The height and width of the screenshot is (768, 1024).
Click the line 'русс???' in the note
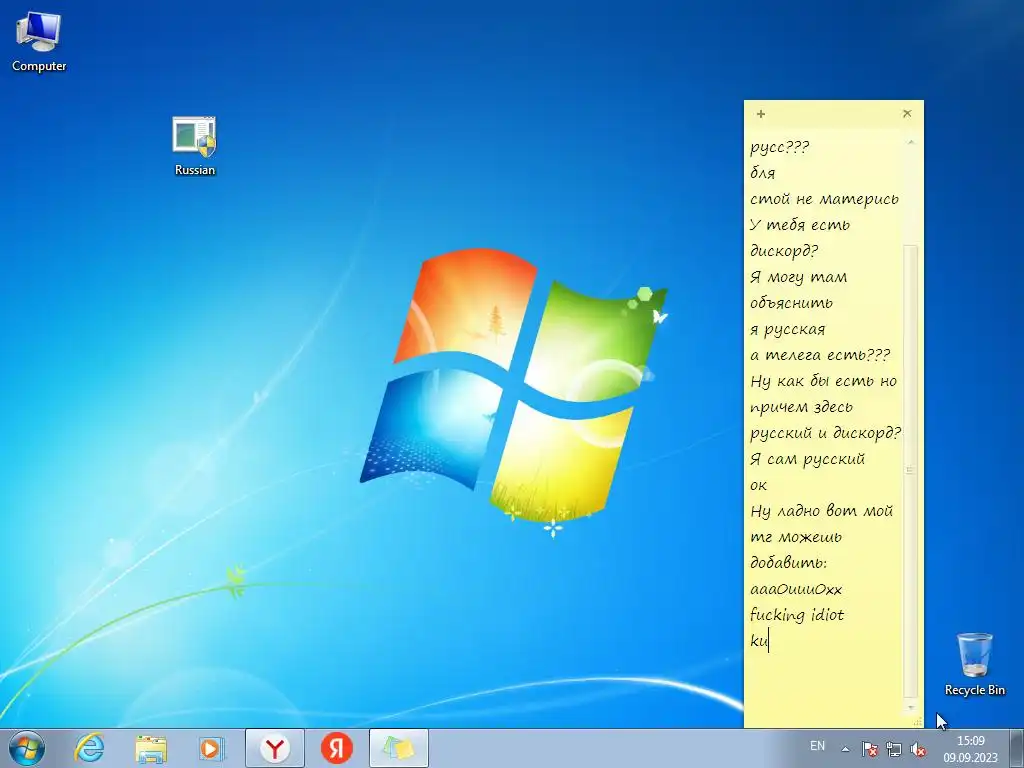click(x=779, y=147)
